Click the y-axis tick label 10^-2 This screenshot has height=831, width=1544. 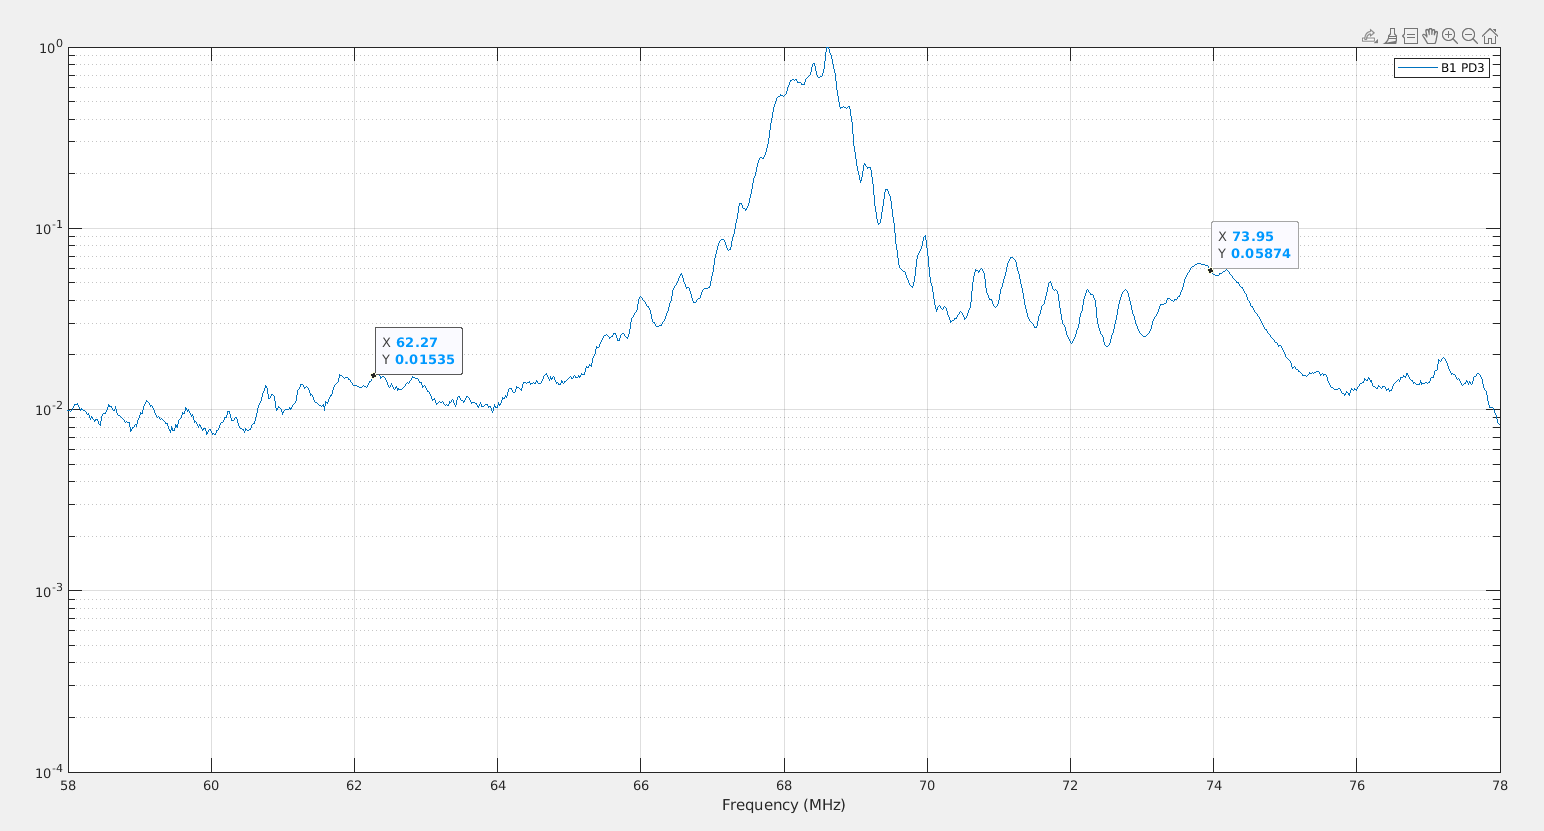[x=50, y=408]
